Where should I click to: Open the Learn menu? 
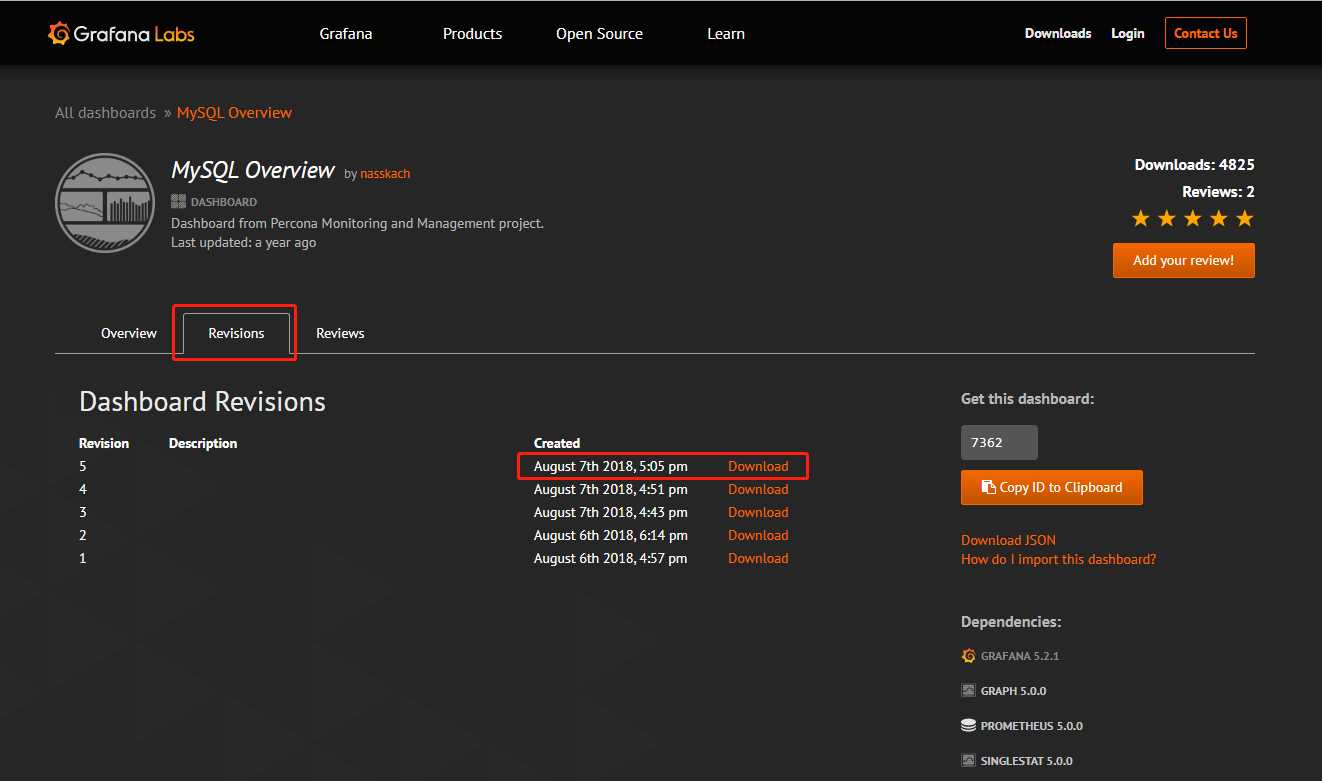(x=726, y=33)
